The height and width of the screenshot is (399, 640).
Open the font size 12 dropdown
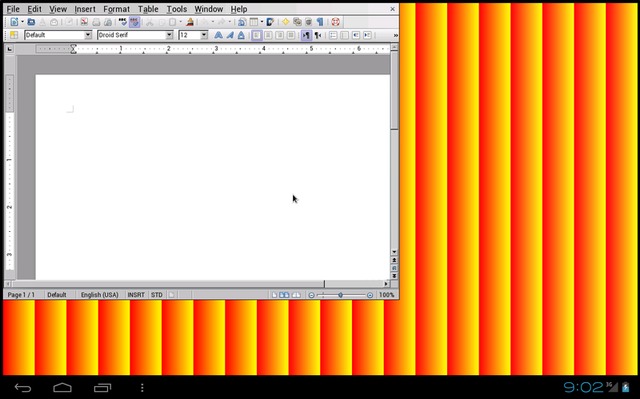[x=204, y=35]
